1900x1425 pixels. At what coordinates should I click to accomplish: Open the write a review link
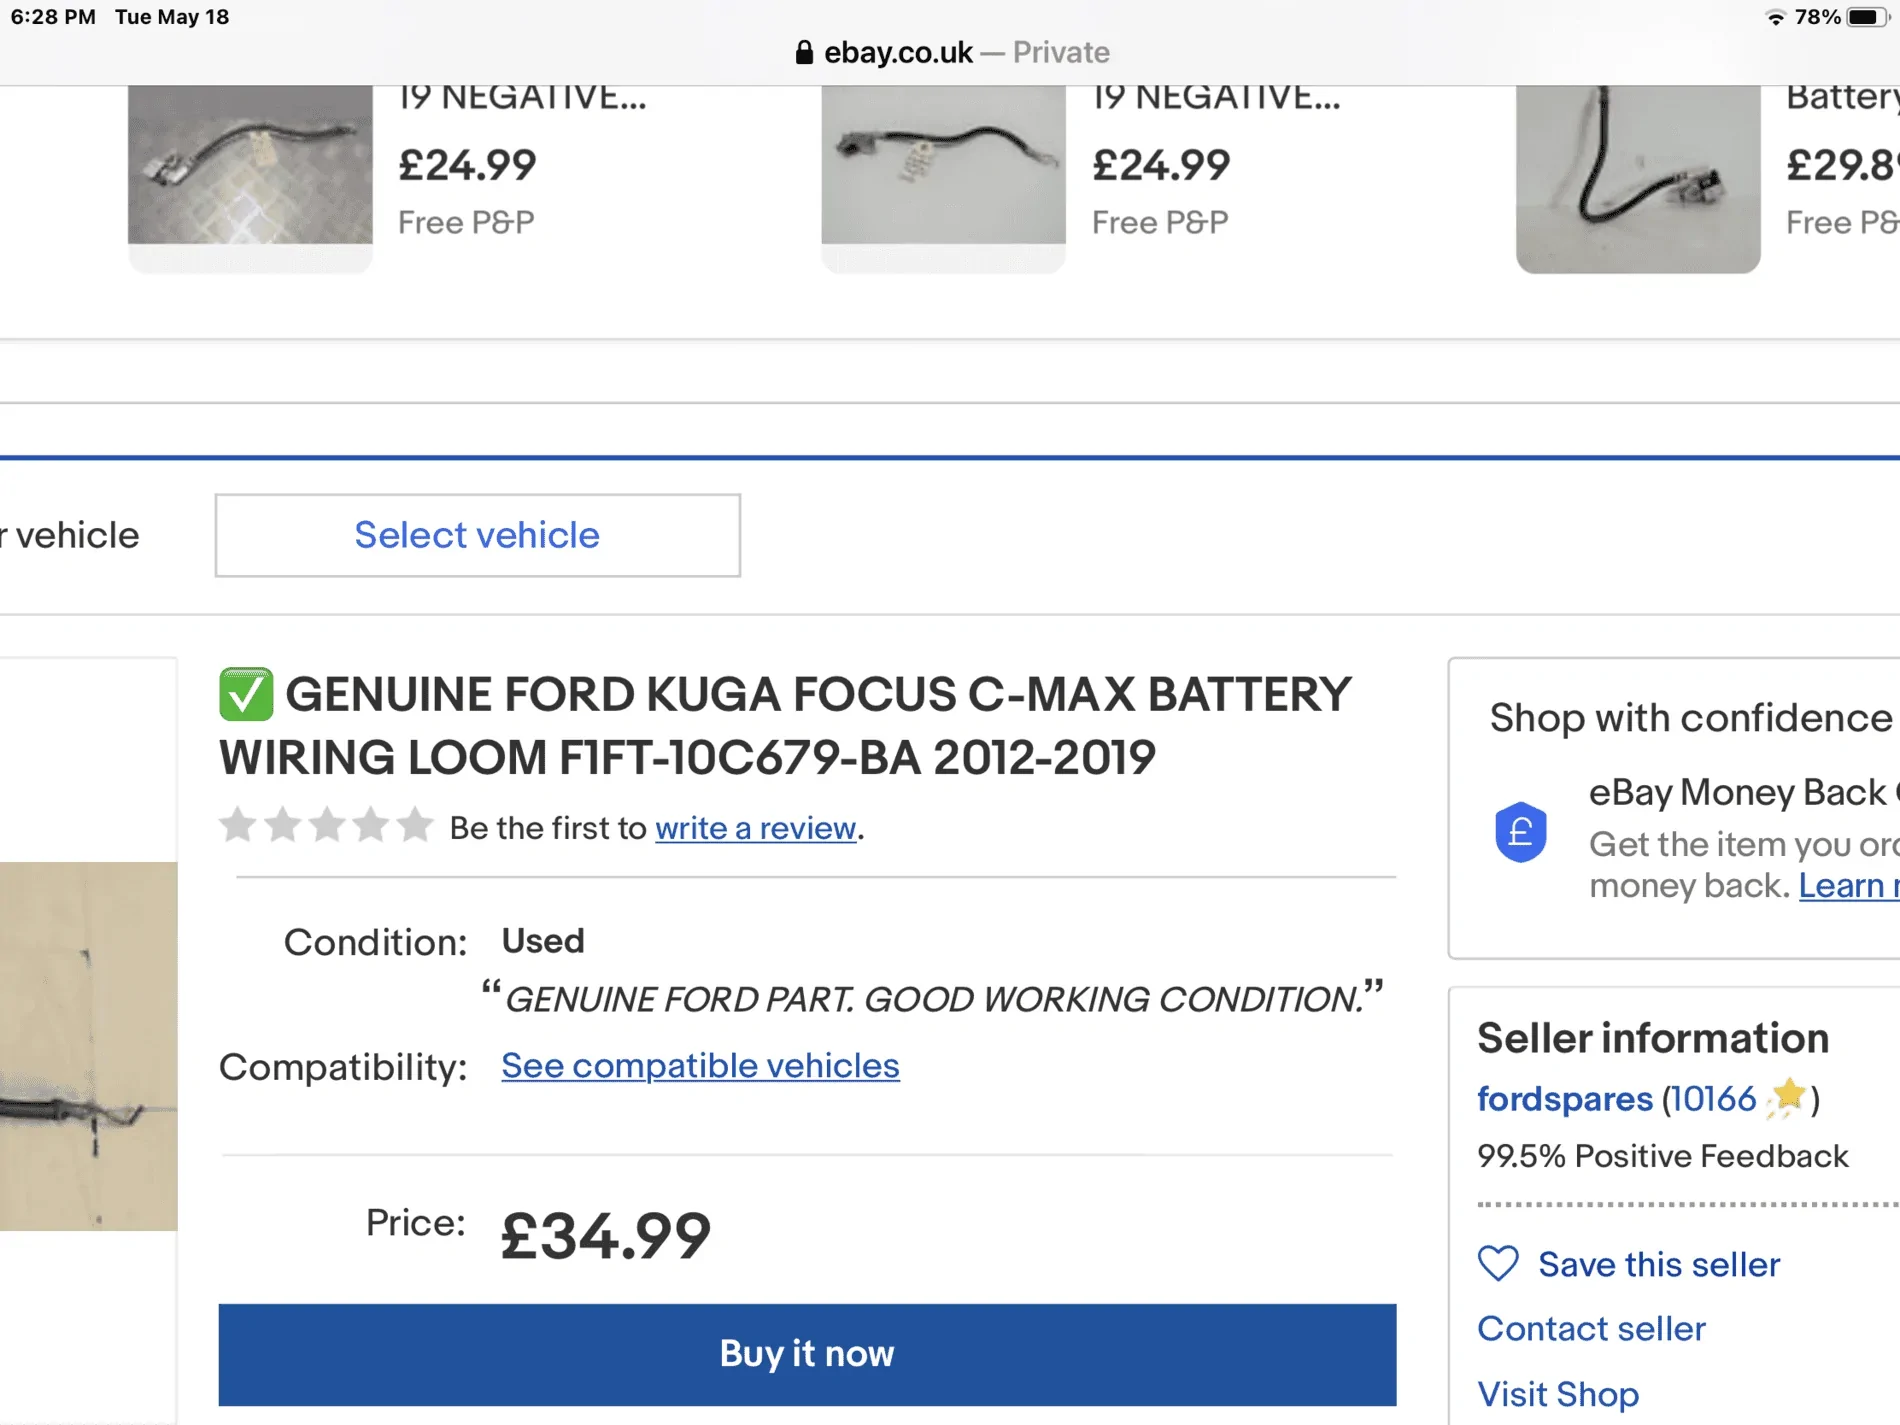[x=755, y=828]
